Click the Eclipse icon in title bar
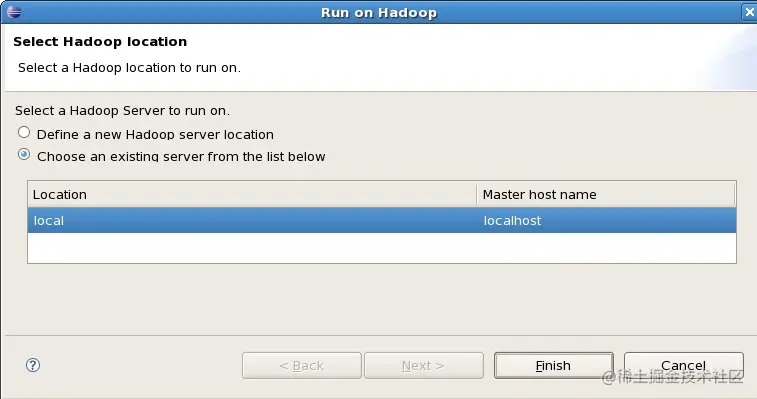The height and width of the screenshot is (399, 757). (x=14, y=11)
